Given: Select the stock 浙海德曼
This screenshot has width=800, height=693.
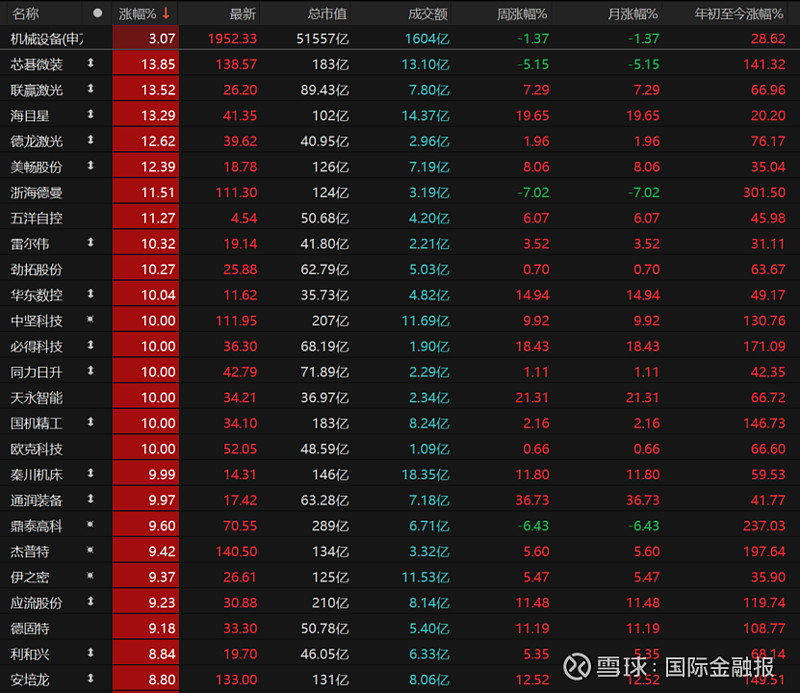Looking at the screenshot, I should tap(37, 193).
